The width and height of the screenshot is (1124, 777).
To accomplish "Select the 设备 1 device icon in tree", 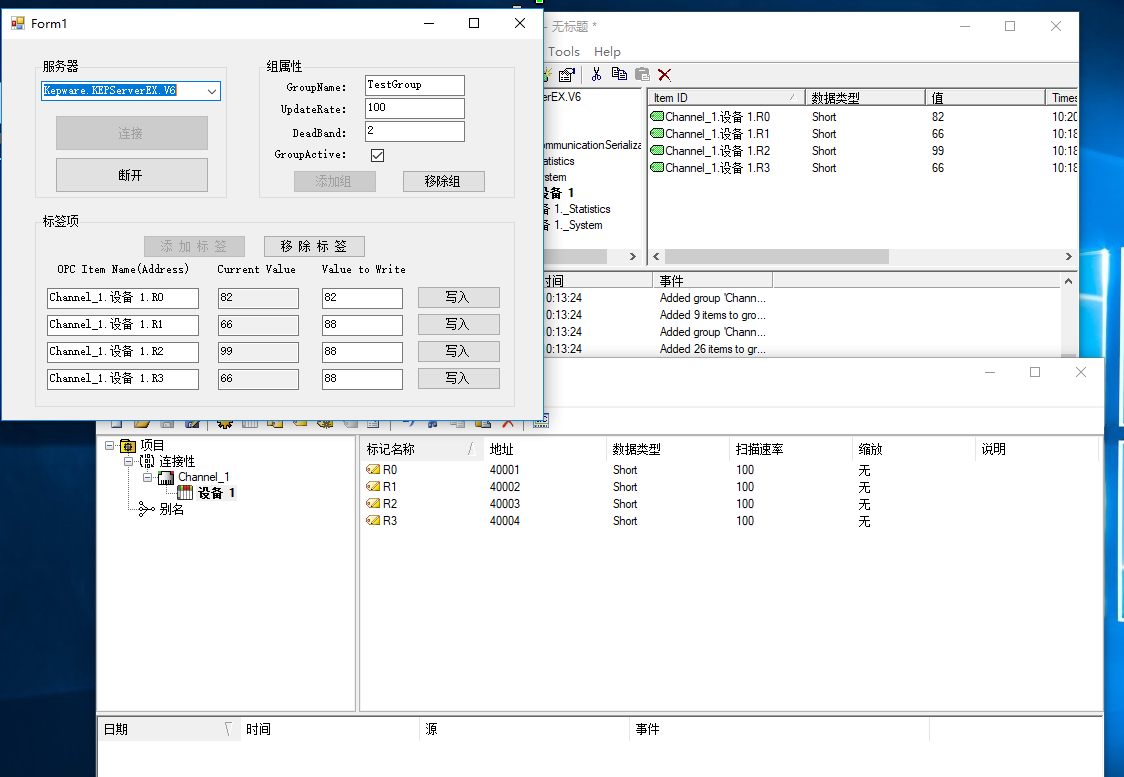I will pyautogui.click(x=185, y=493).
